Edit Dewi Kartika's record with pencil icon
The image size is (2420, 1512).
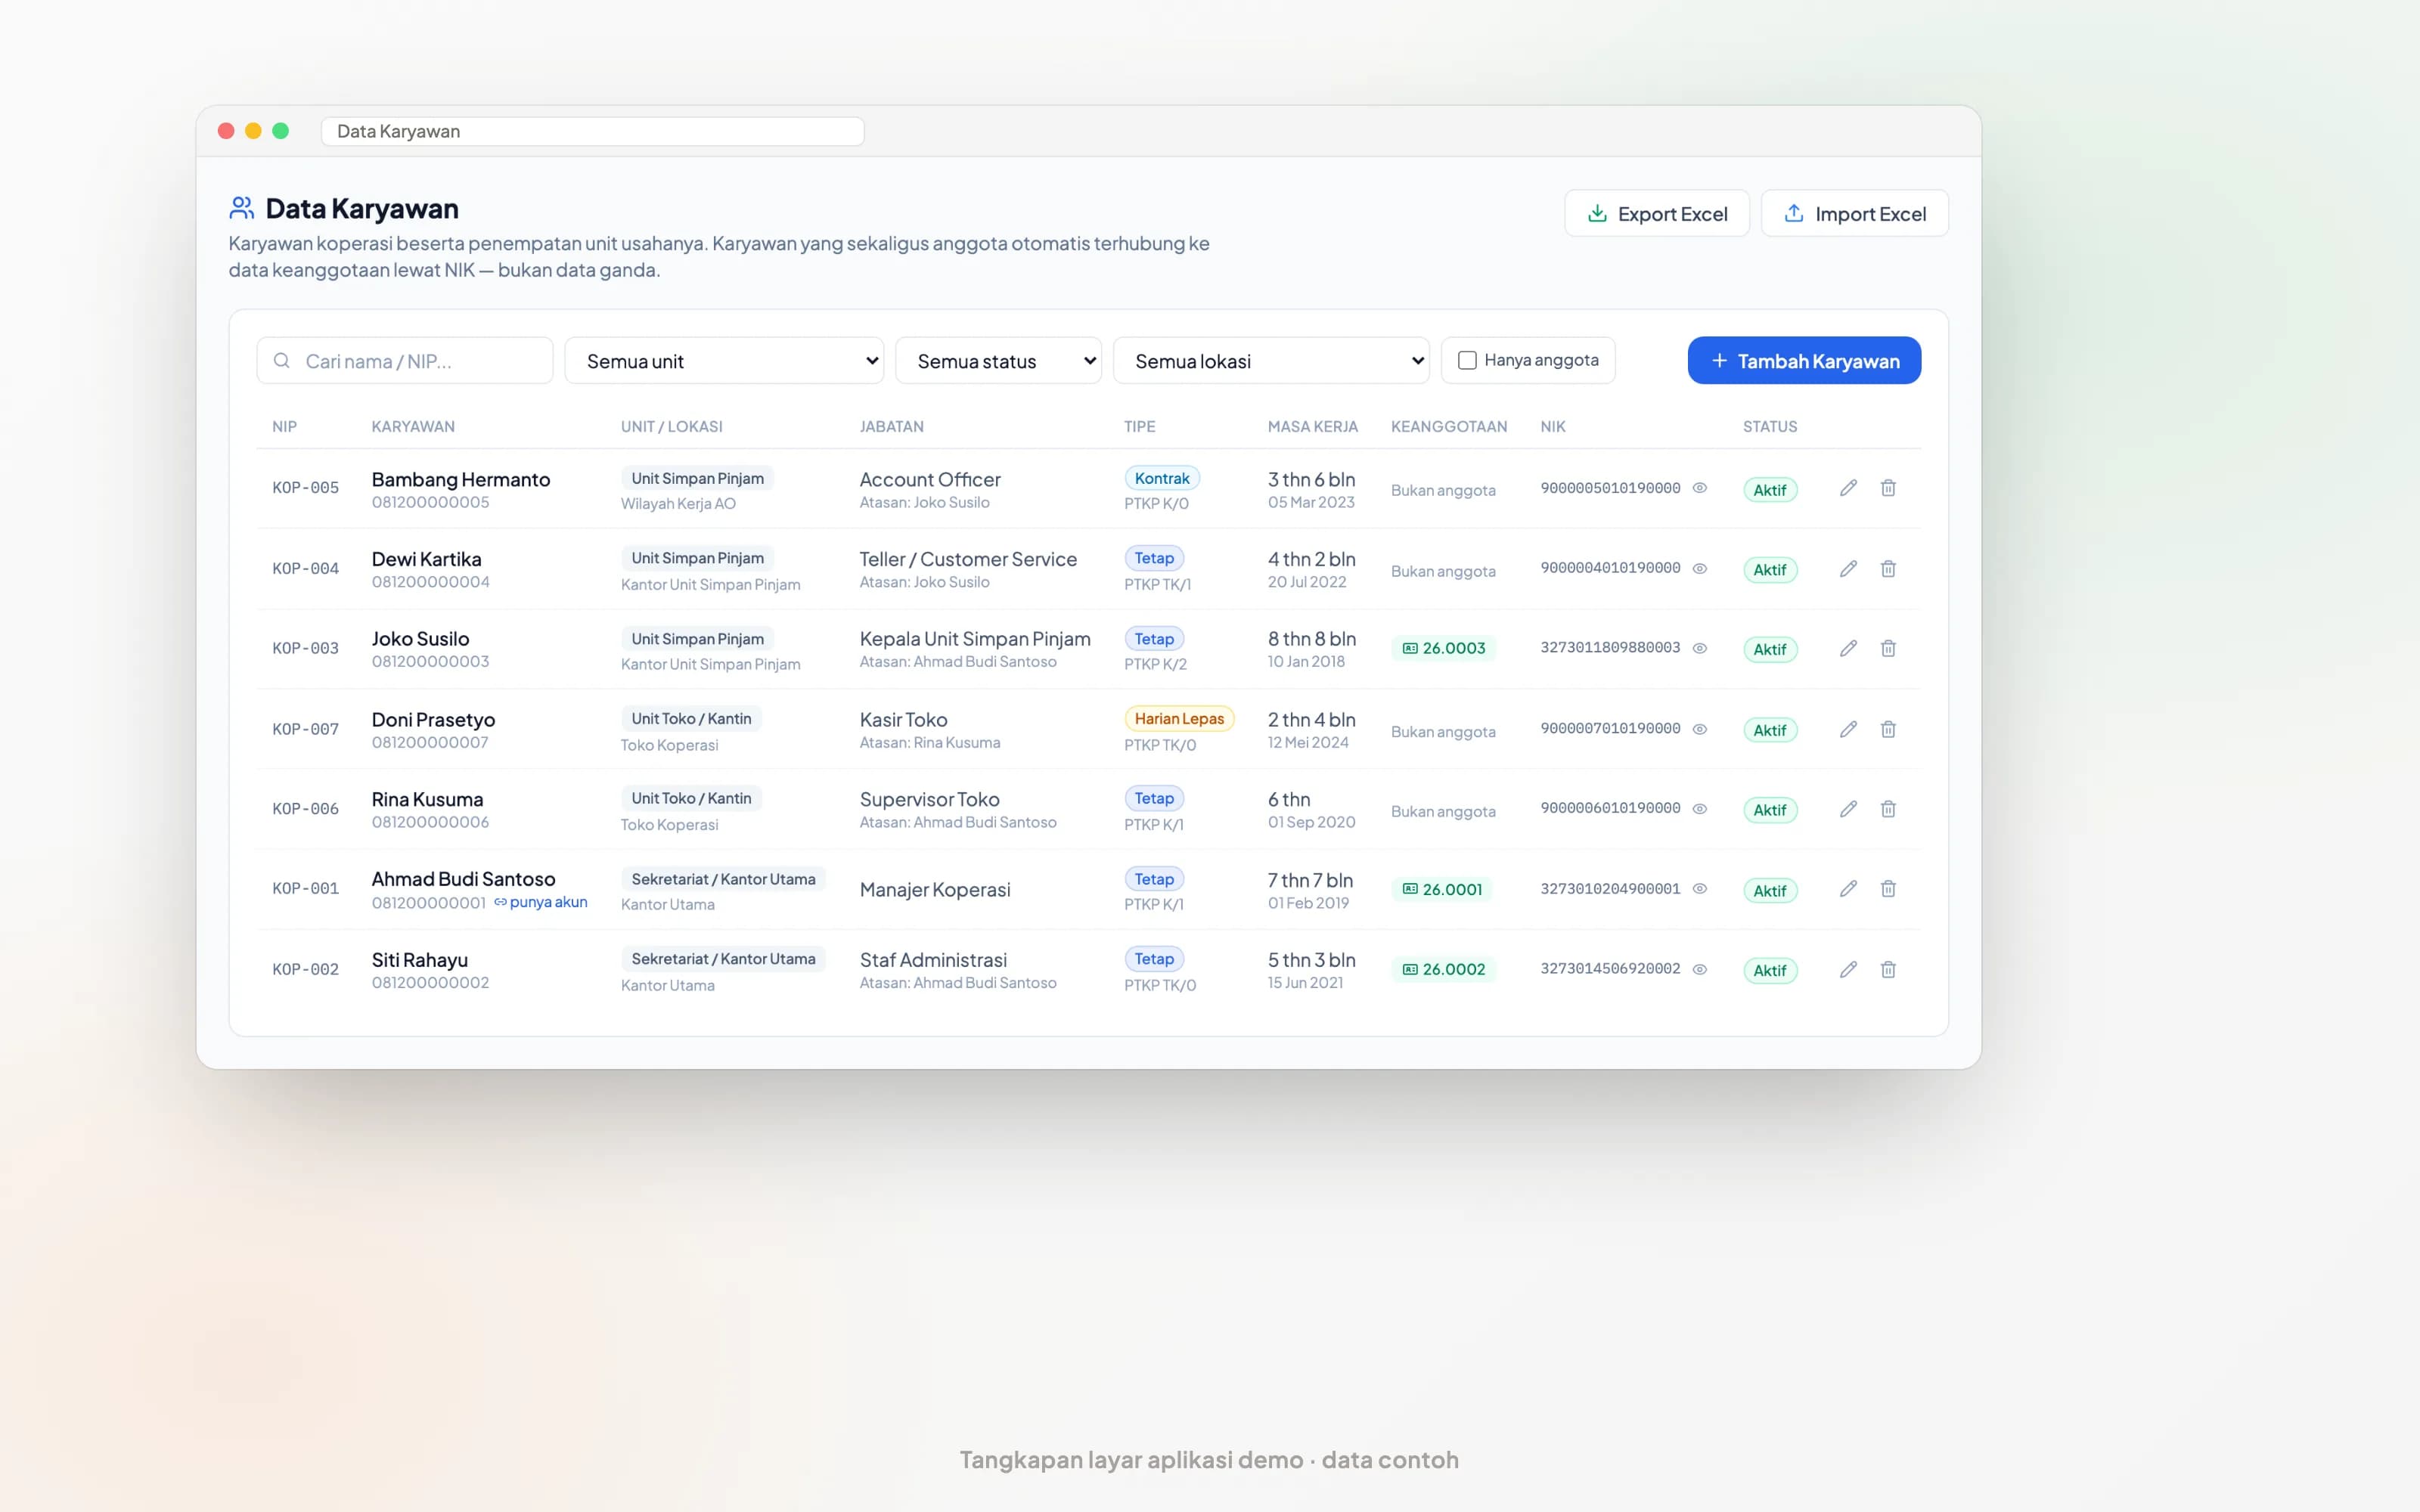pos(1848,569)
